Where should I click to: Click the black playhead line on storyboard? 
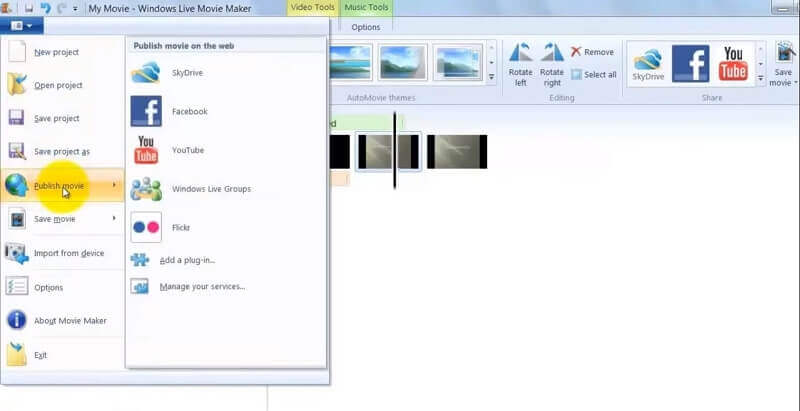point(394,150)
